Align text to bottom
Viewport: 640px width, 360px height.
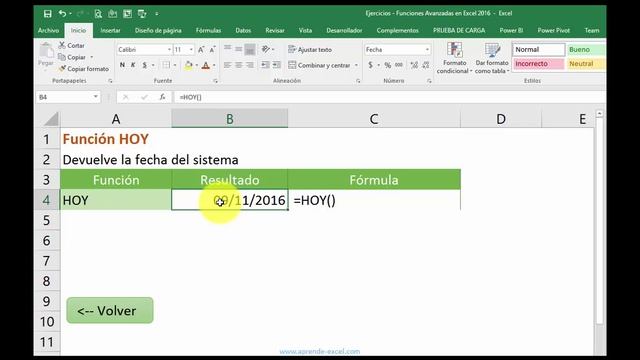(250, 49)
